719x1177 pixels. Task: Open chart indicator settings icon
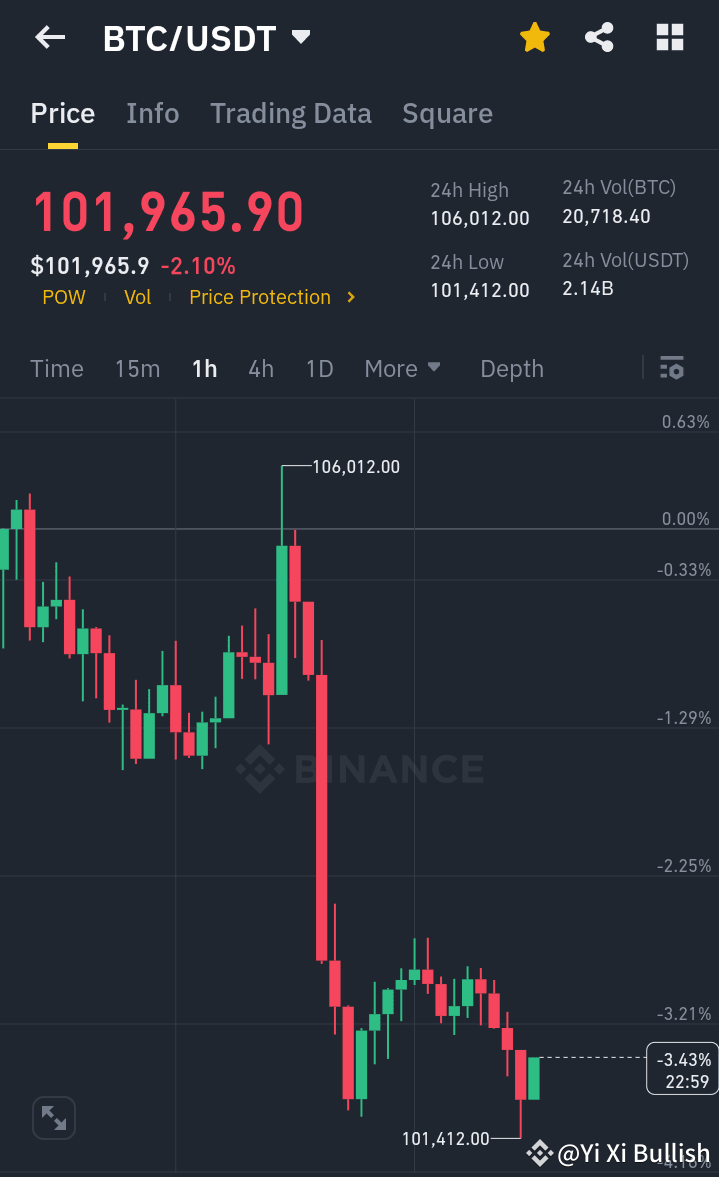[671, 368]
